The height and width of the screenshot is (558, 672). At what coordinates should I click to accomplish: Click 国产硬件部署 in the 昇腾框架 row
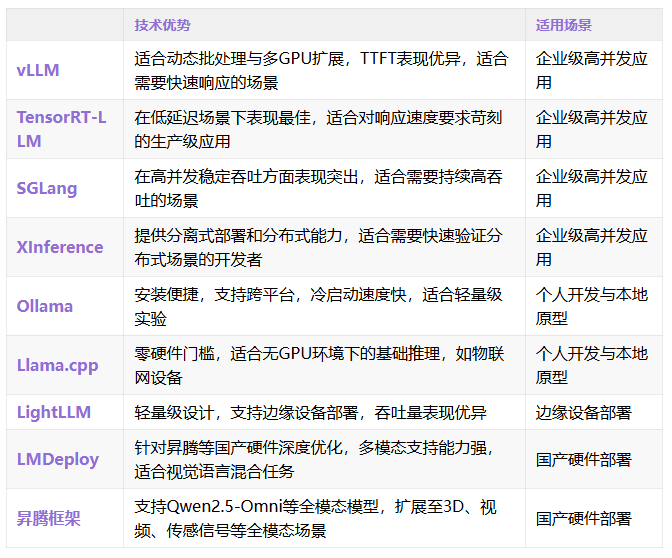583,518
